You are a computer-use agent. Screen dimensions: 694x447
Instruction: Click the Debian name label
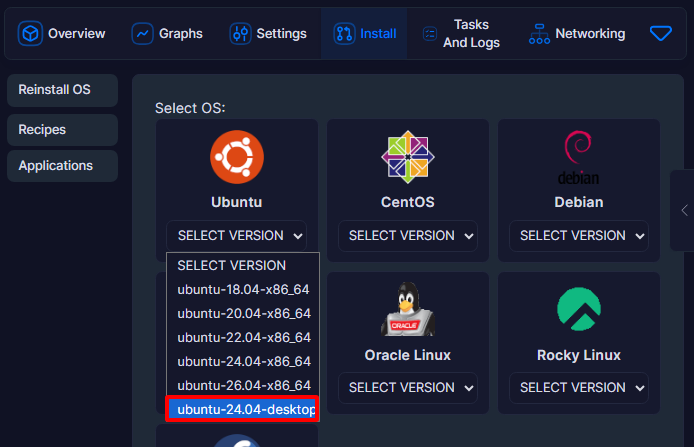578,202
